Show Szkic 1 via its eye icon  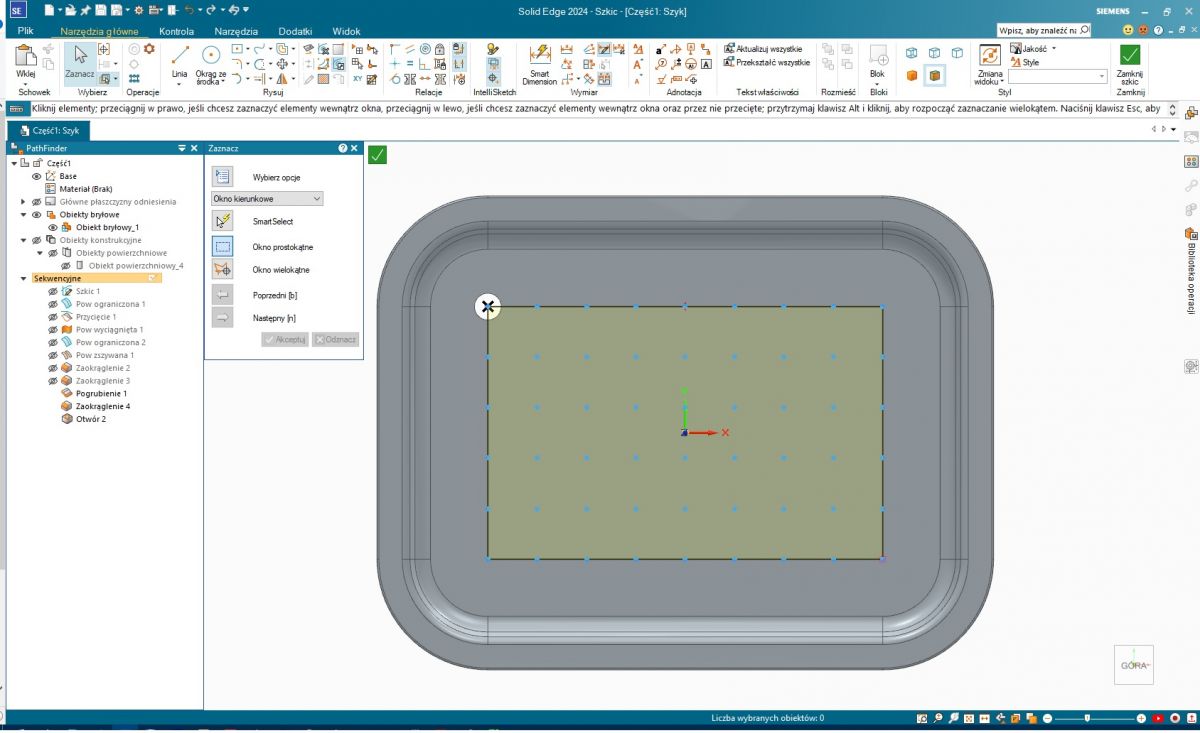(x=54, y=291)
